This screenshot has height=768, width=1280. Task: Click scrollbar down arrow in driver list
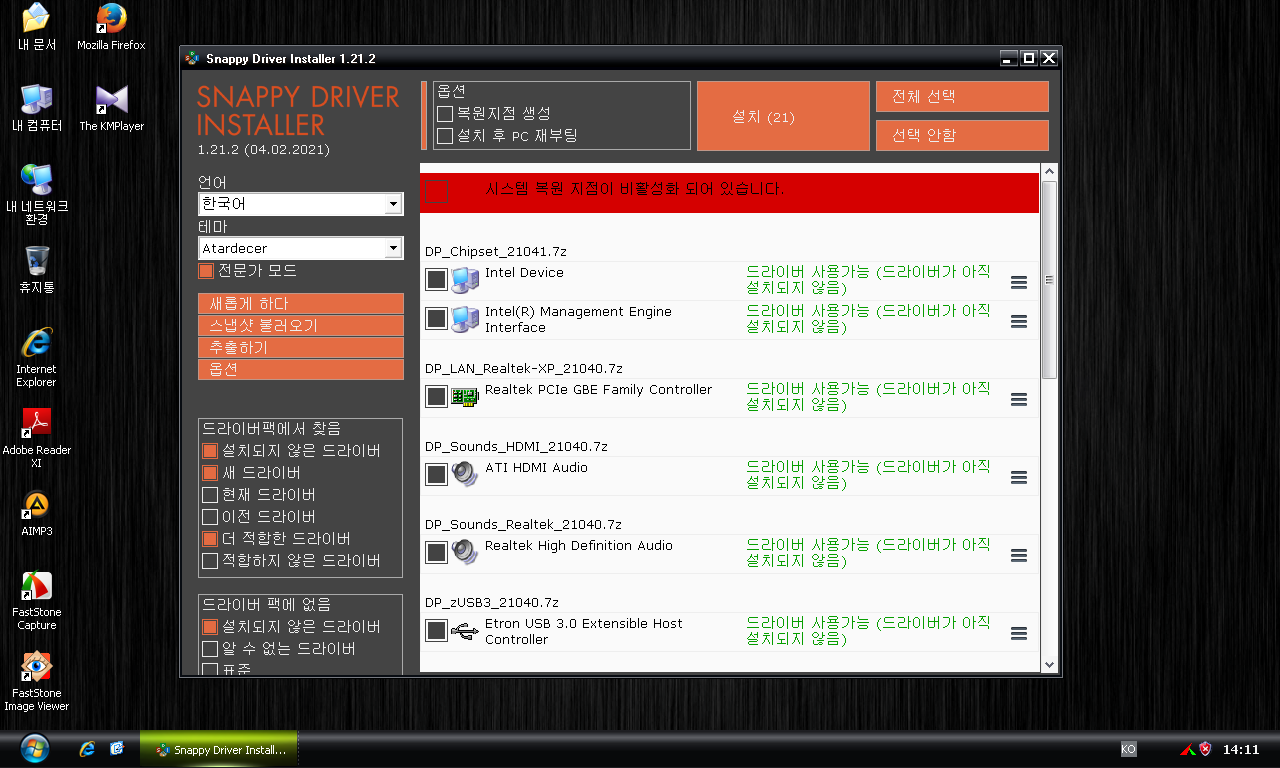tap(1049, 664)
